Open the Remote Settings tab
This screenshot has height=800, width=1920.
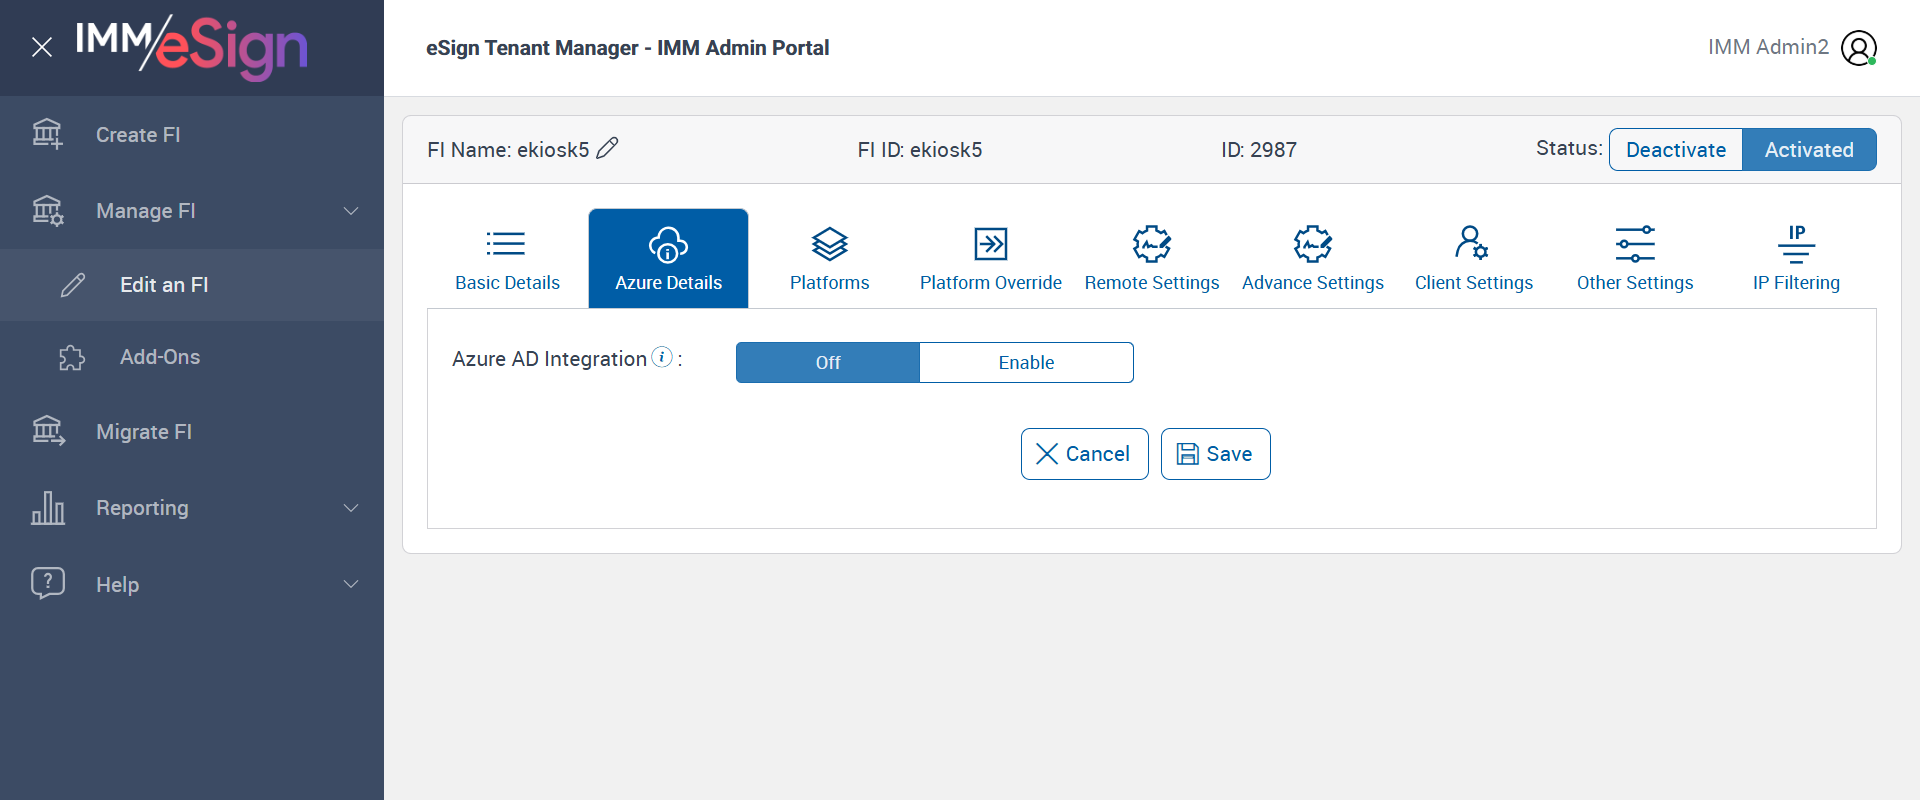1152,258
